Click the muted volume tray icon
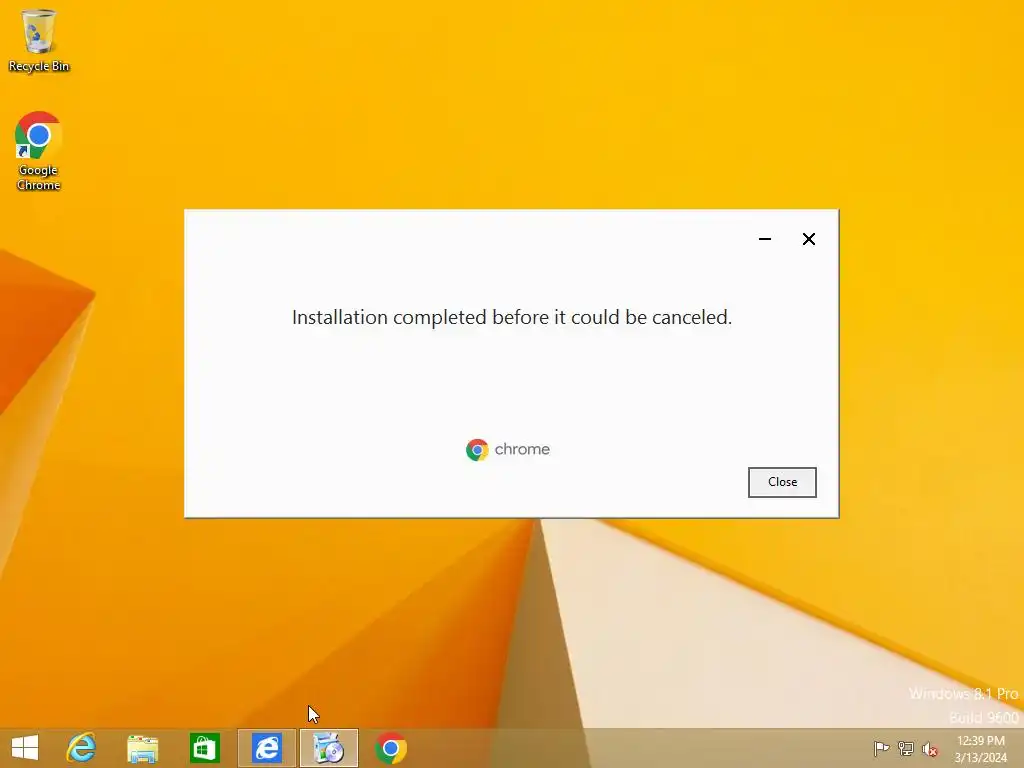This screenshot has width=1024, height=768. (930, 749)
